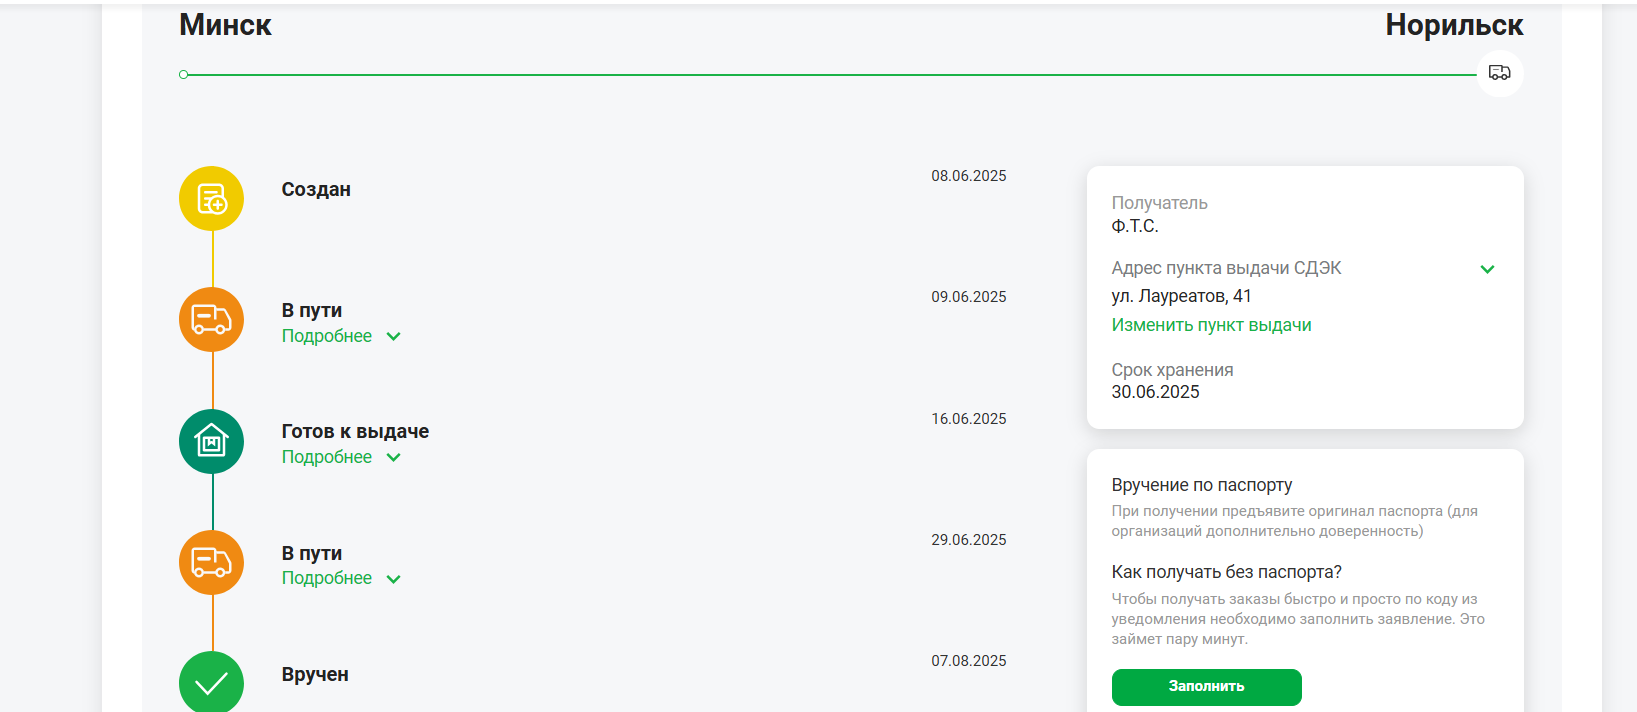Click 'Изменить пункт выдачи' link

pos(1211,325)
